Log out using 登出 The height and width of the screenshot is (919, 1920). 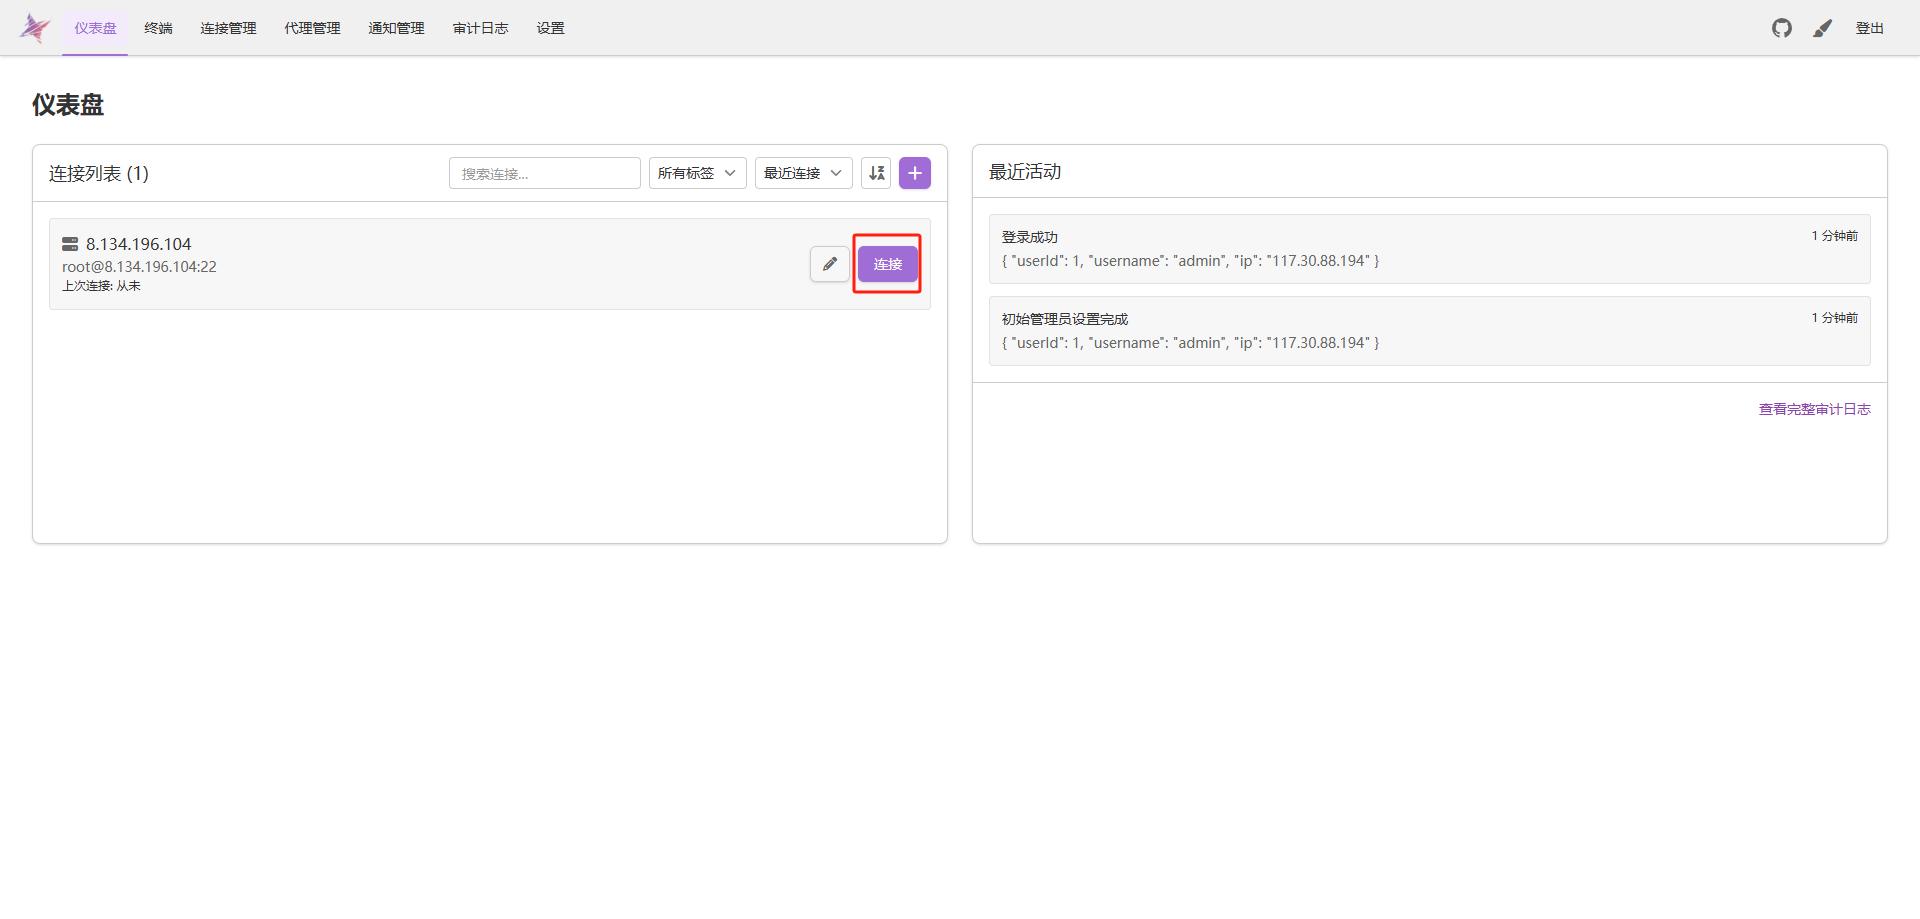pyautogui.click(x=1869, y=28)
